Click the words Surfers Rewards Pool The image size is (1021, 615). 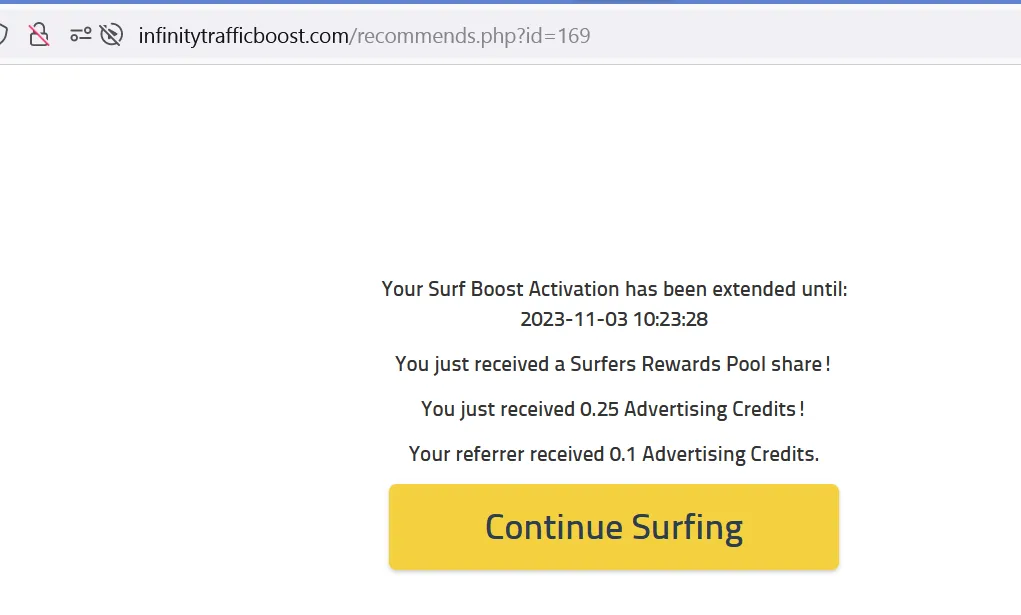point(667,364)
